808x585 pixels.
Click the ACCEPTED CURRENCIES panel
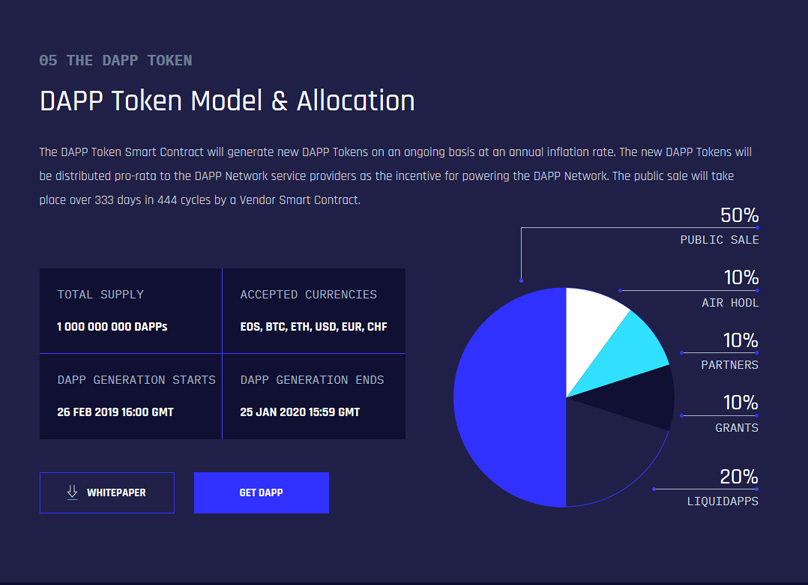tap(313, 310)
